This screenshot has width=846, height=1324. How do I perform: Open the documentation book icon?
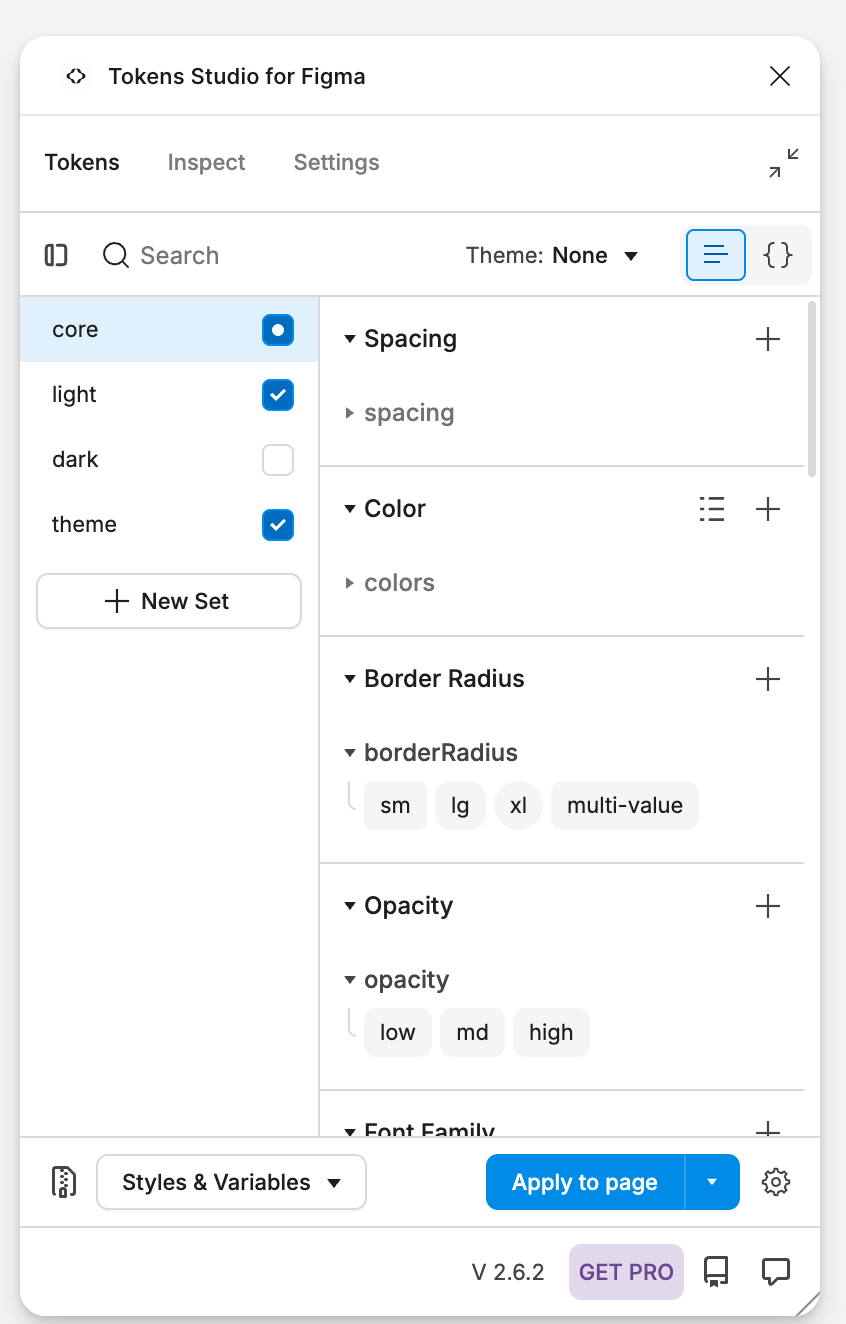tap(716, 1271)
